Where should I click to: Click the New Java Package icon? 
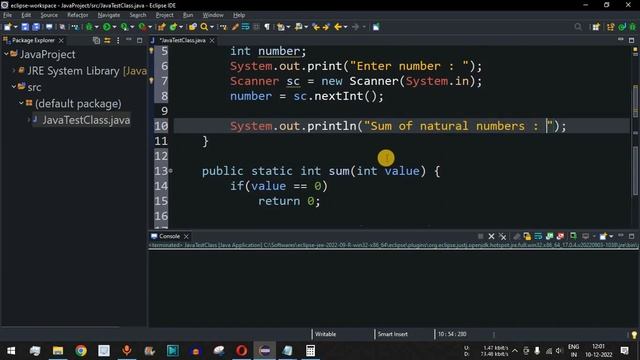pos(162,27)
